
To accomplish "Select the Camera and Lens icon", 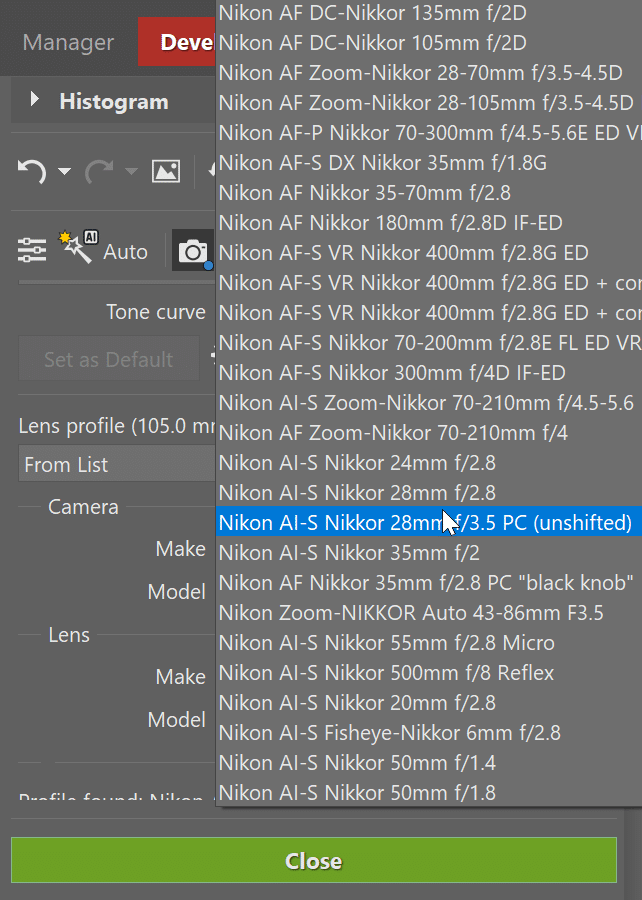I will tap(193, 251).
